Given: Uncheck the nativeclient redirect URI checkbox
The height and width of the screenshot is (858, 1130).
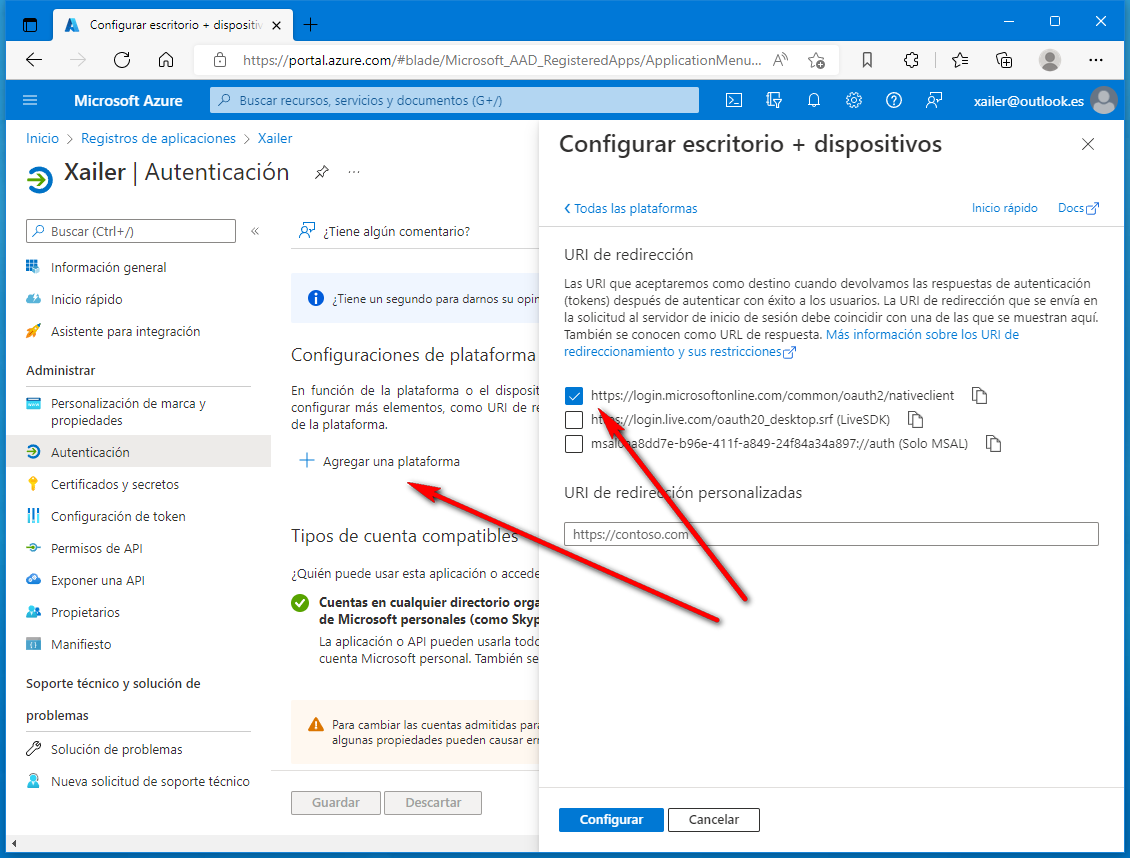Looking at the screenshot, I should click(574, 396).
